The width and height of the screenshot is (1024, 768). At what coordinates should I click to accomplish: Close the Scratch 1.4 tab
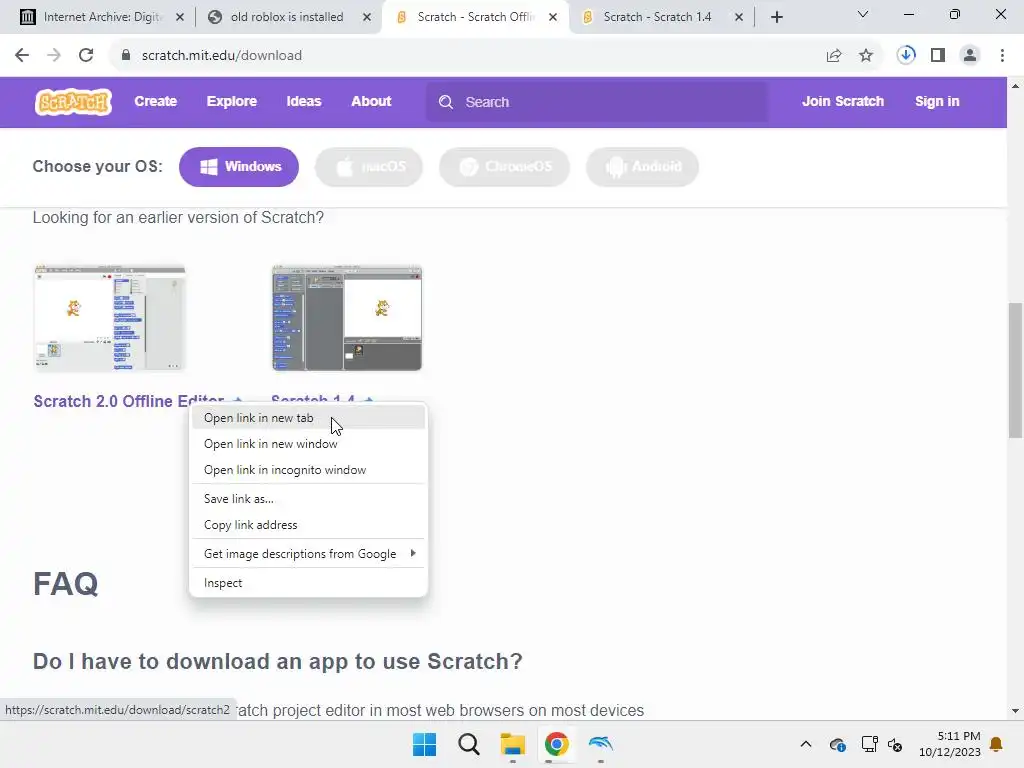coord(739,17)
